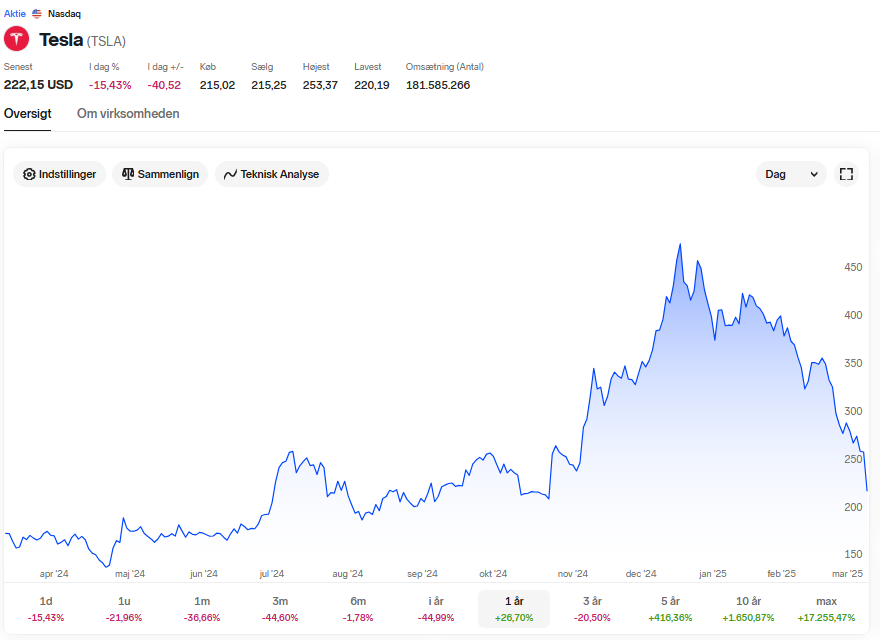Screen dimensions: 880x640
Task: Follow the Aktie breadcrumb link
Action: click(x=15, y=13)
